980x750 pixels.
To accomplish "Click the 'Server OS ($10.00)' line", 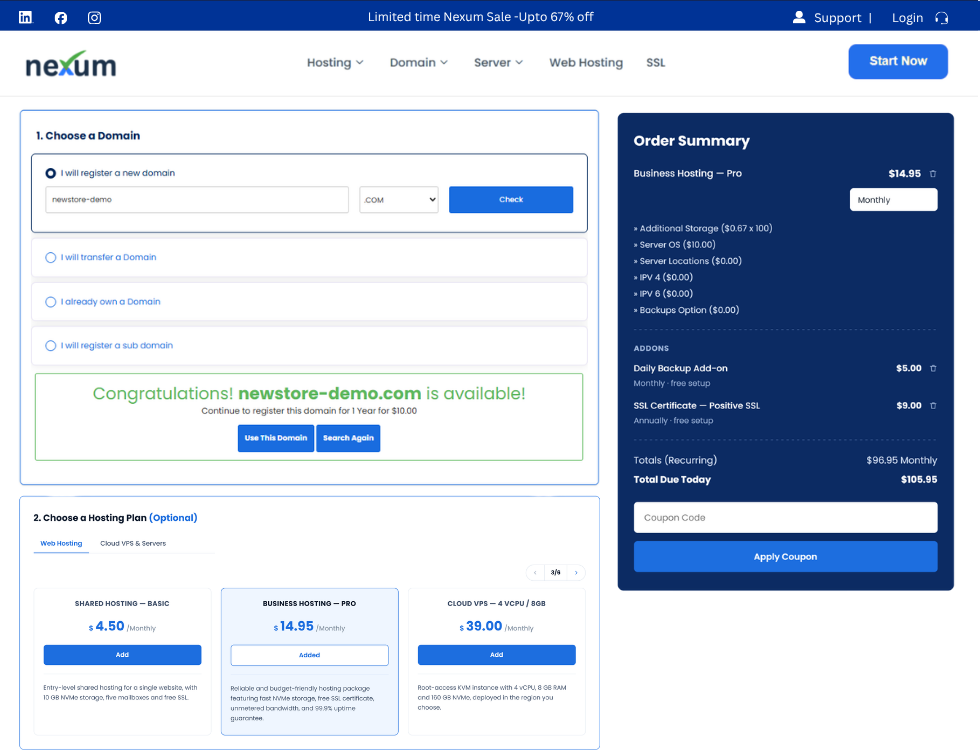I will point(674,244).
